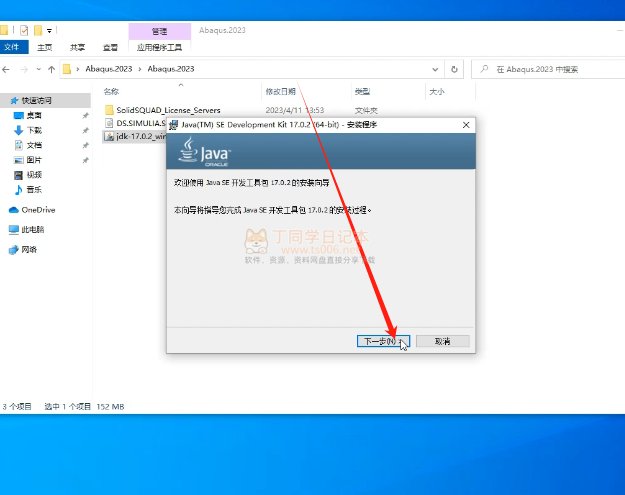Open 音乐 in navigation pane
Image resolution: width=625 pixels, height=495 pixels.
[x=34, y=190]
